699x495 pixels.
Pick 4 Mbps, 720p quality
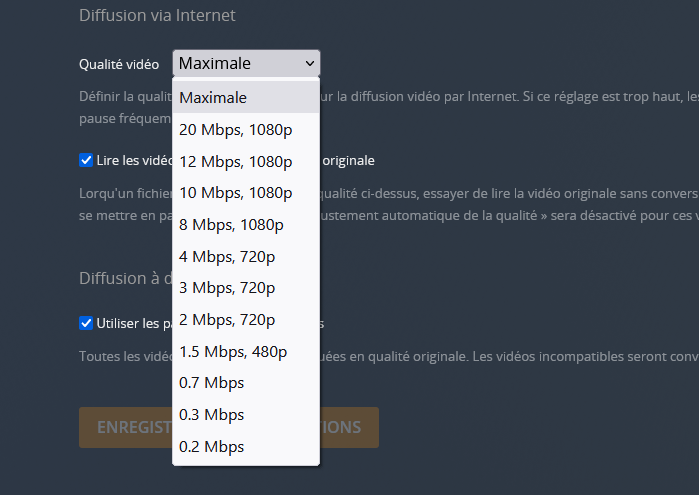246,256
